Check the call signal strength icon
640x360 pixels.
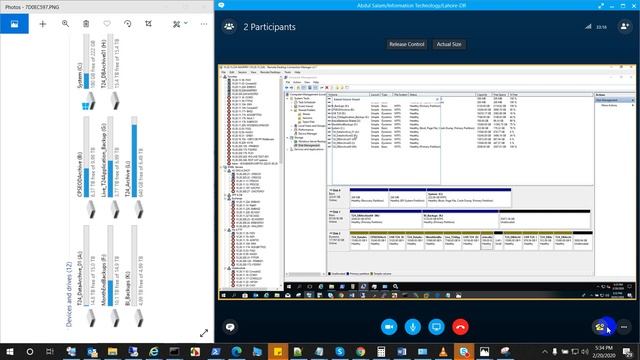point(588,27)
